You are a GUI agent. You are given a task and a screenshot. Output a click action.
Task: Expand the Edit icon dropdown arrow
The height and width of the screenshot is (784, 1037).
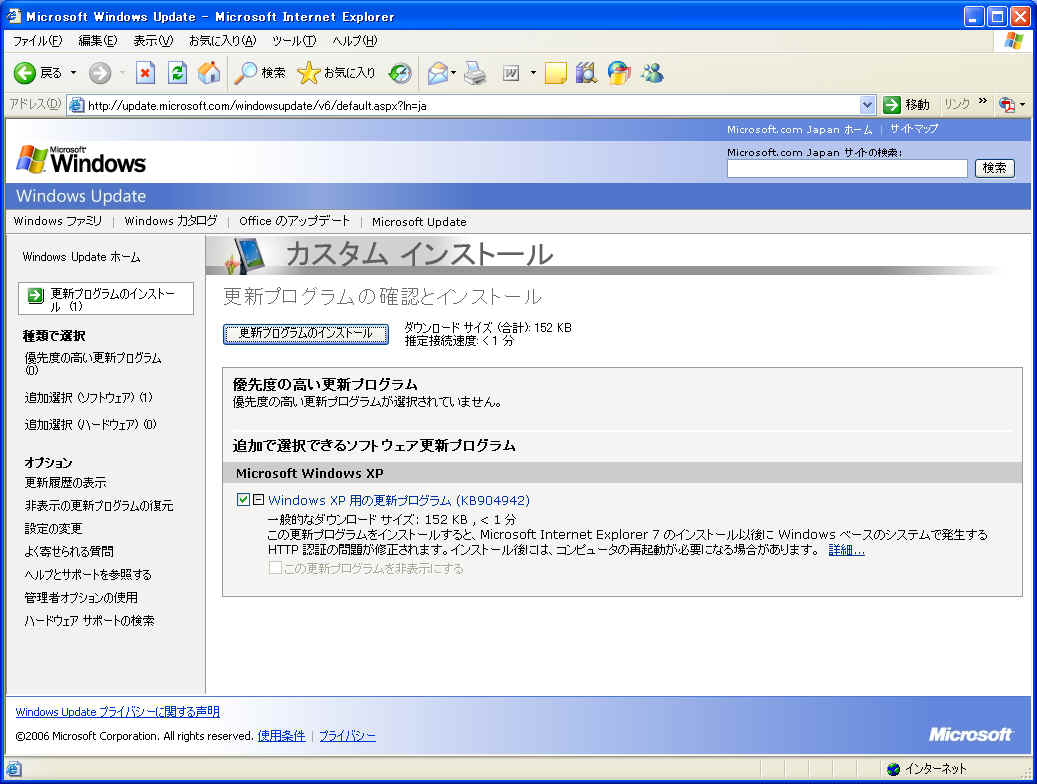(x=533, y=73)
